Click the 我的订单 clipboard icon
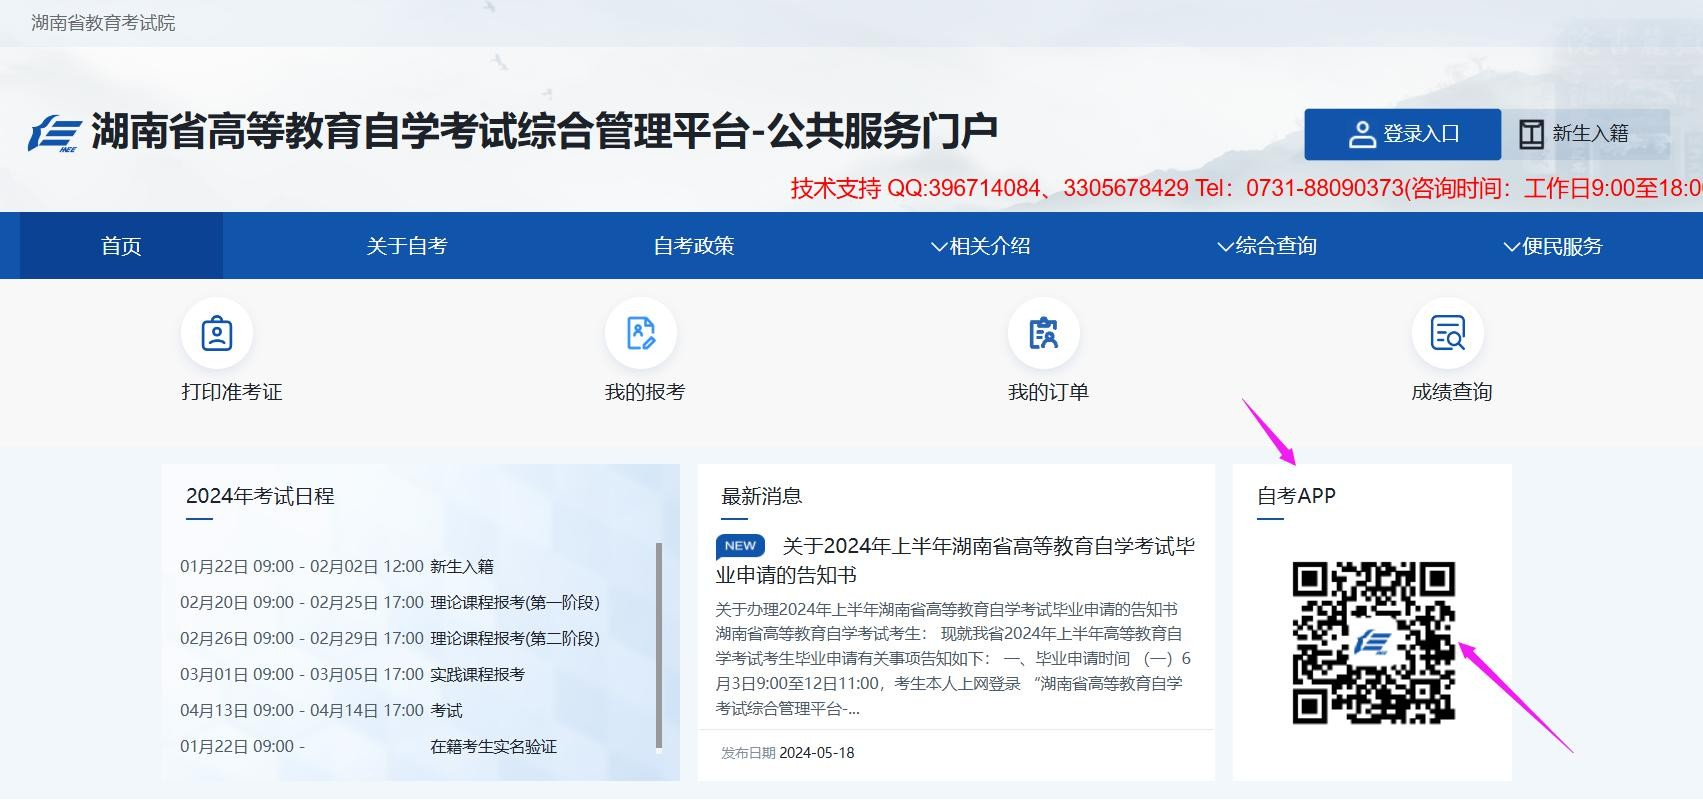This screenshot has height=800, width=1703. click(1043, 334)
